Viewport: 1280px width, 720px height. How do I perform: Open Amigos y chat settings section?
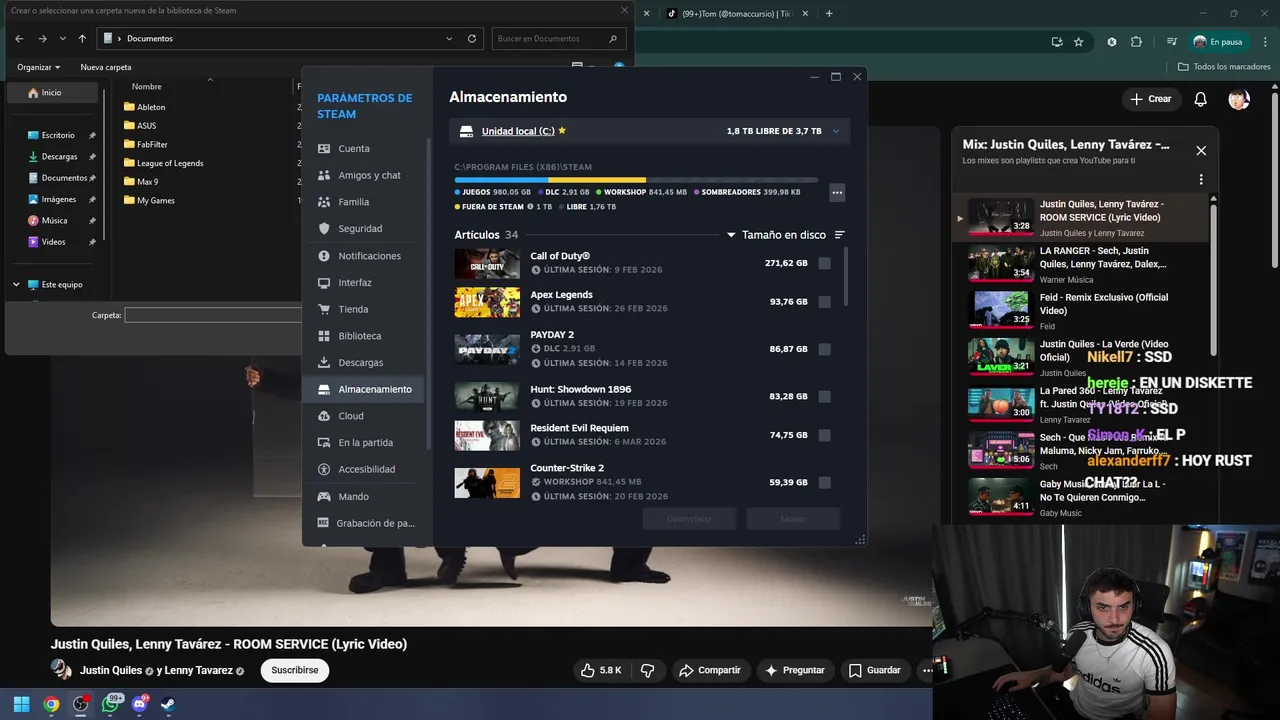pyautogui.click(x=369, y=175)
